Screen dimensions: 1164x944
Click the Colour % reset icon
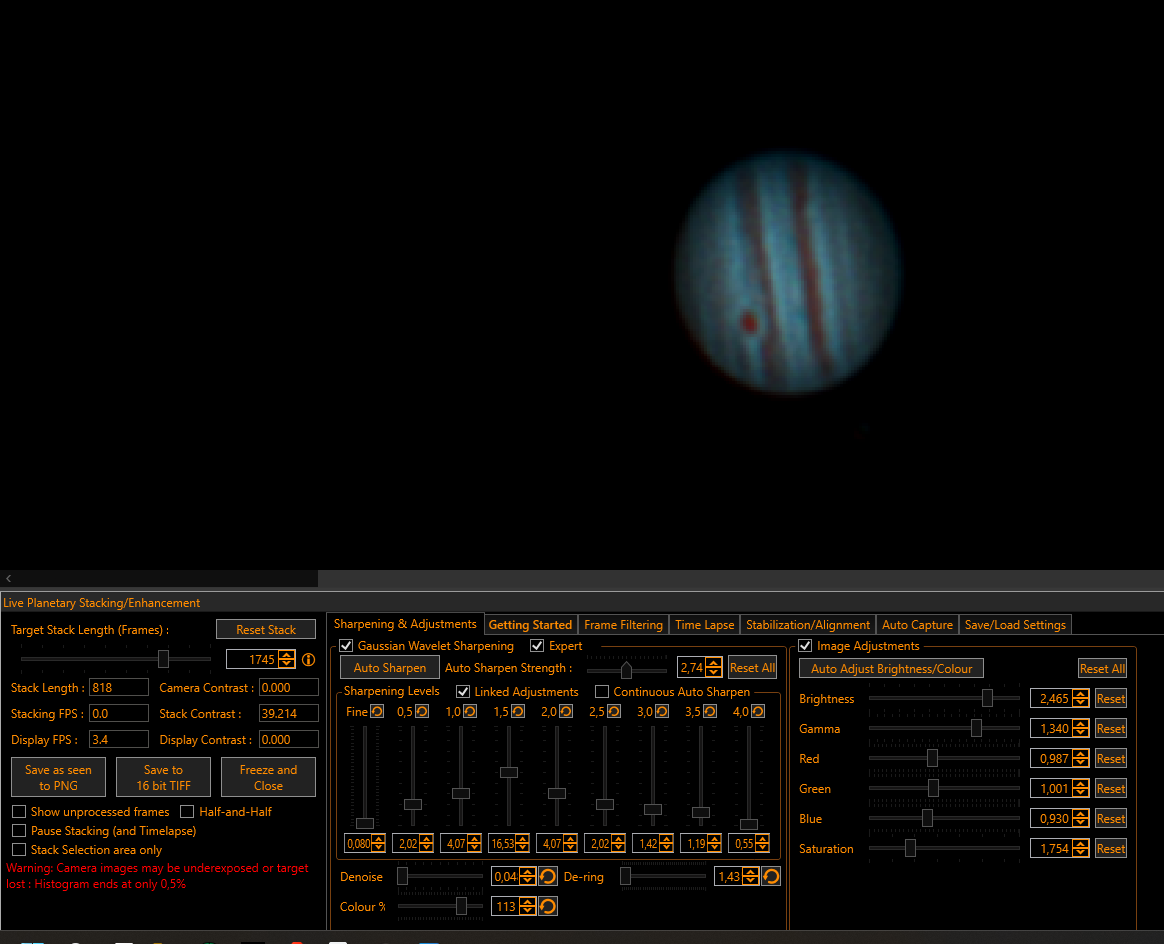click(548, 906)
